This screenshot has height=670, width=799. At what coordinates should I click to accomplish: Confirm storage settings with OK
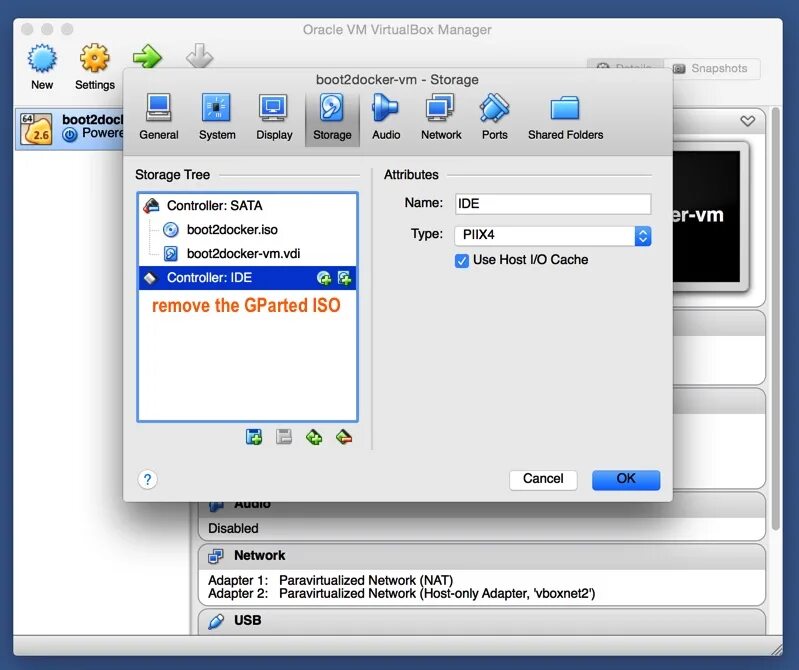tap(626, 479)
